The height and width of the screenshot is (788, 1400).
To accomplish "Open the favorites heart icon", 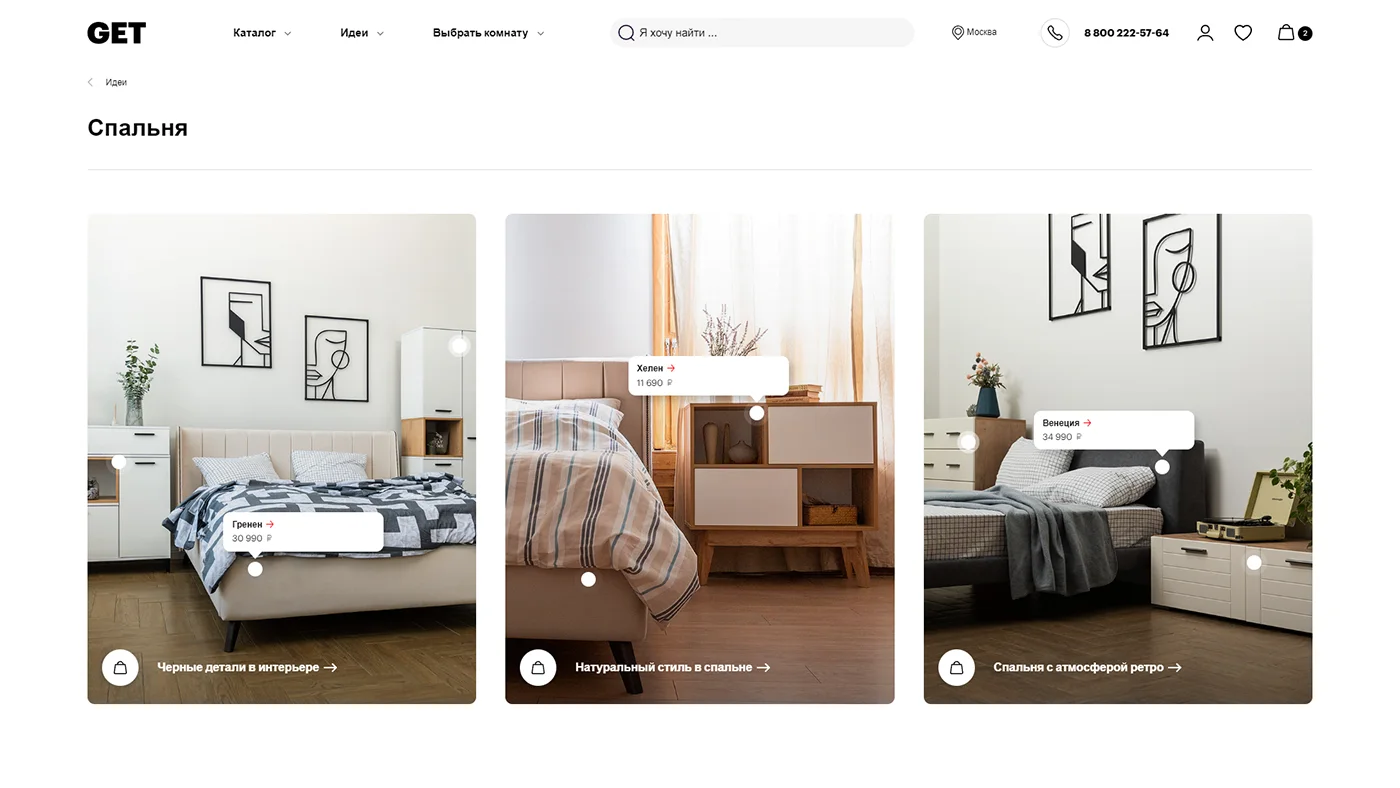I will 1243,33.
